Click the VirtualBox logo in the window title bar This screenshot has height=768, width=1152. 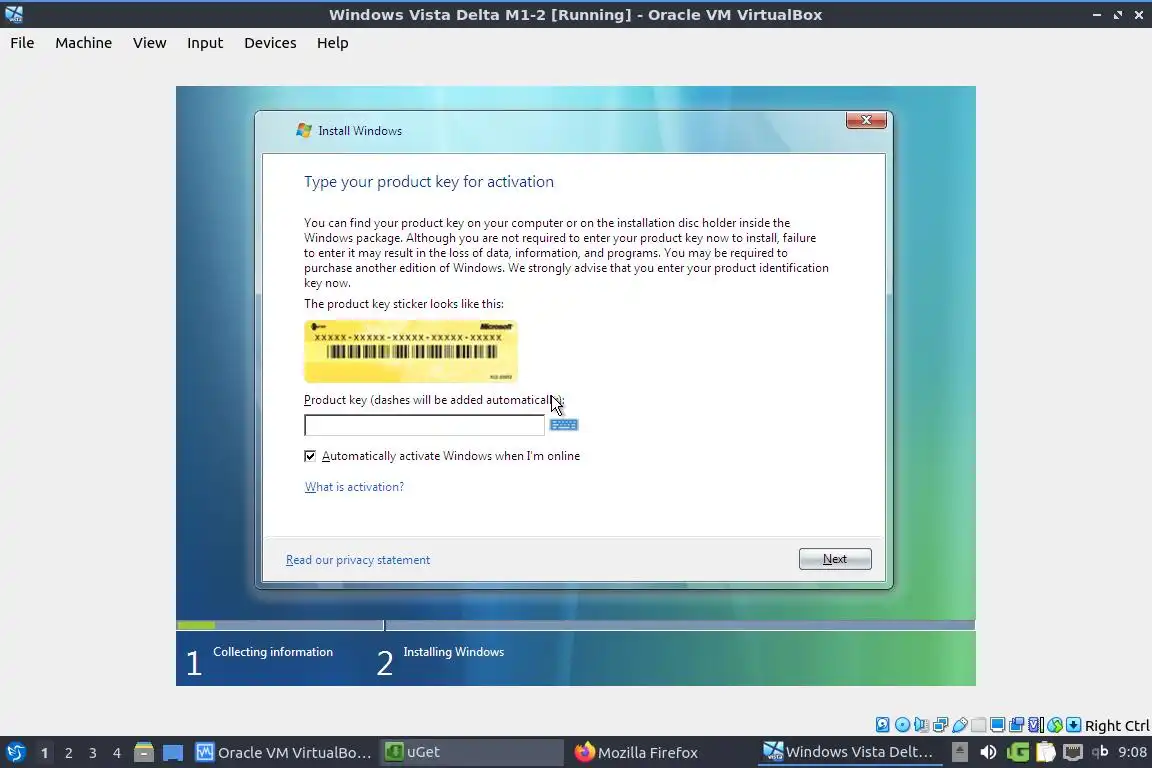pyautogui.click(x=14, y=14)
